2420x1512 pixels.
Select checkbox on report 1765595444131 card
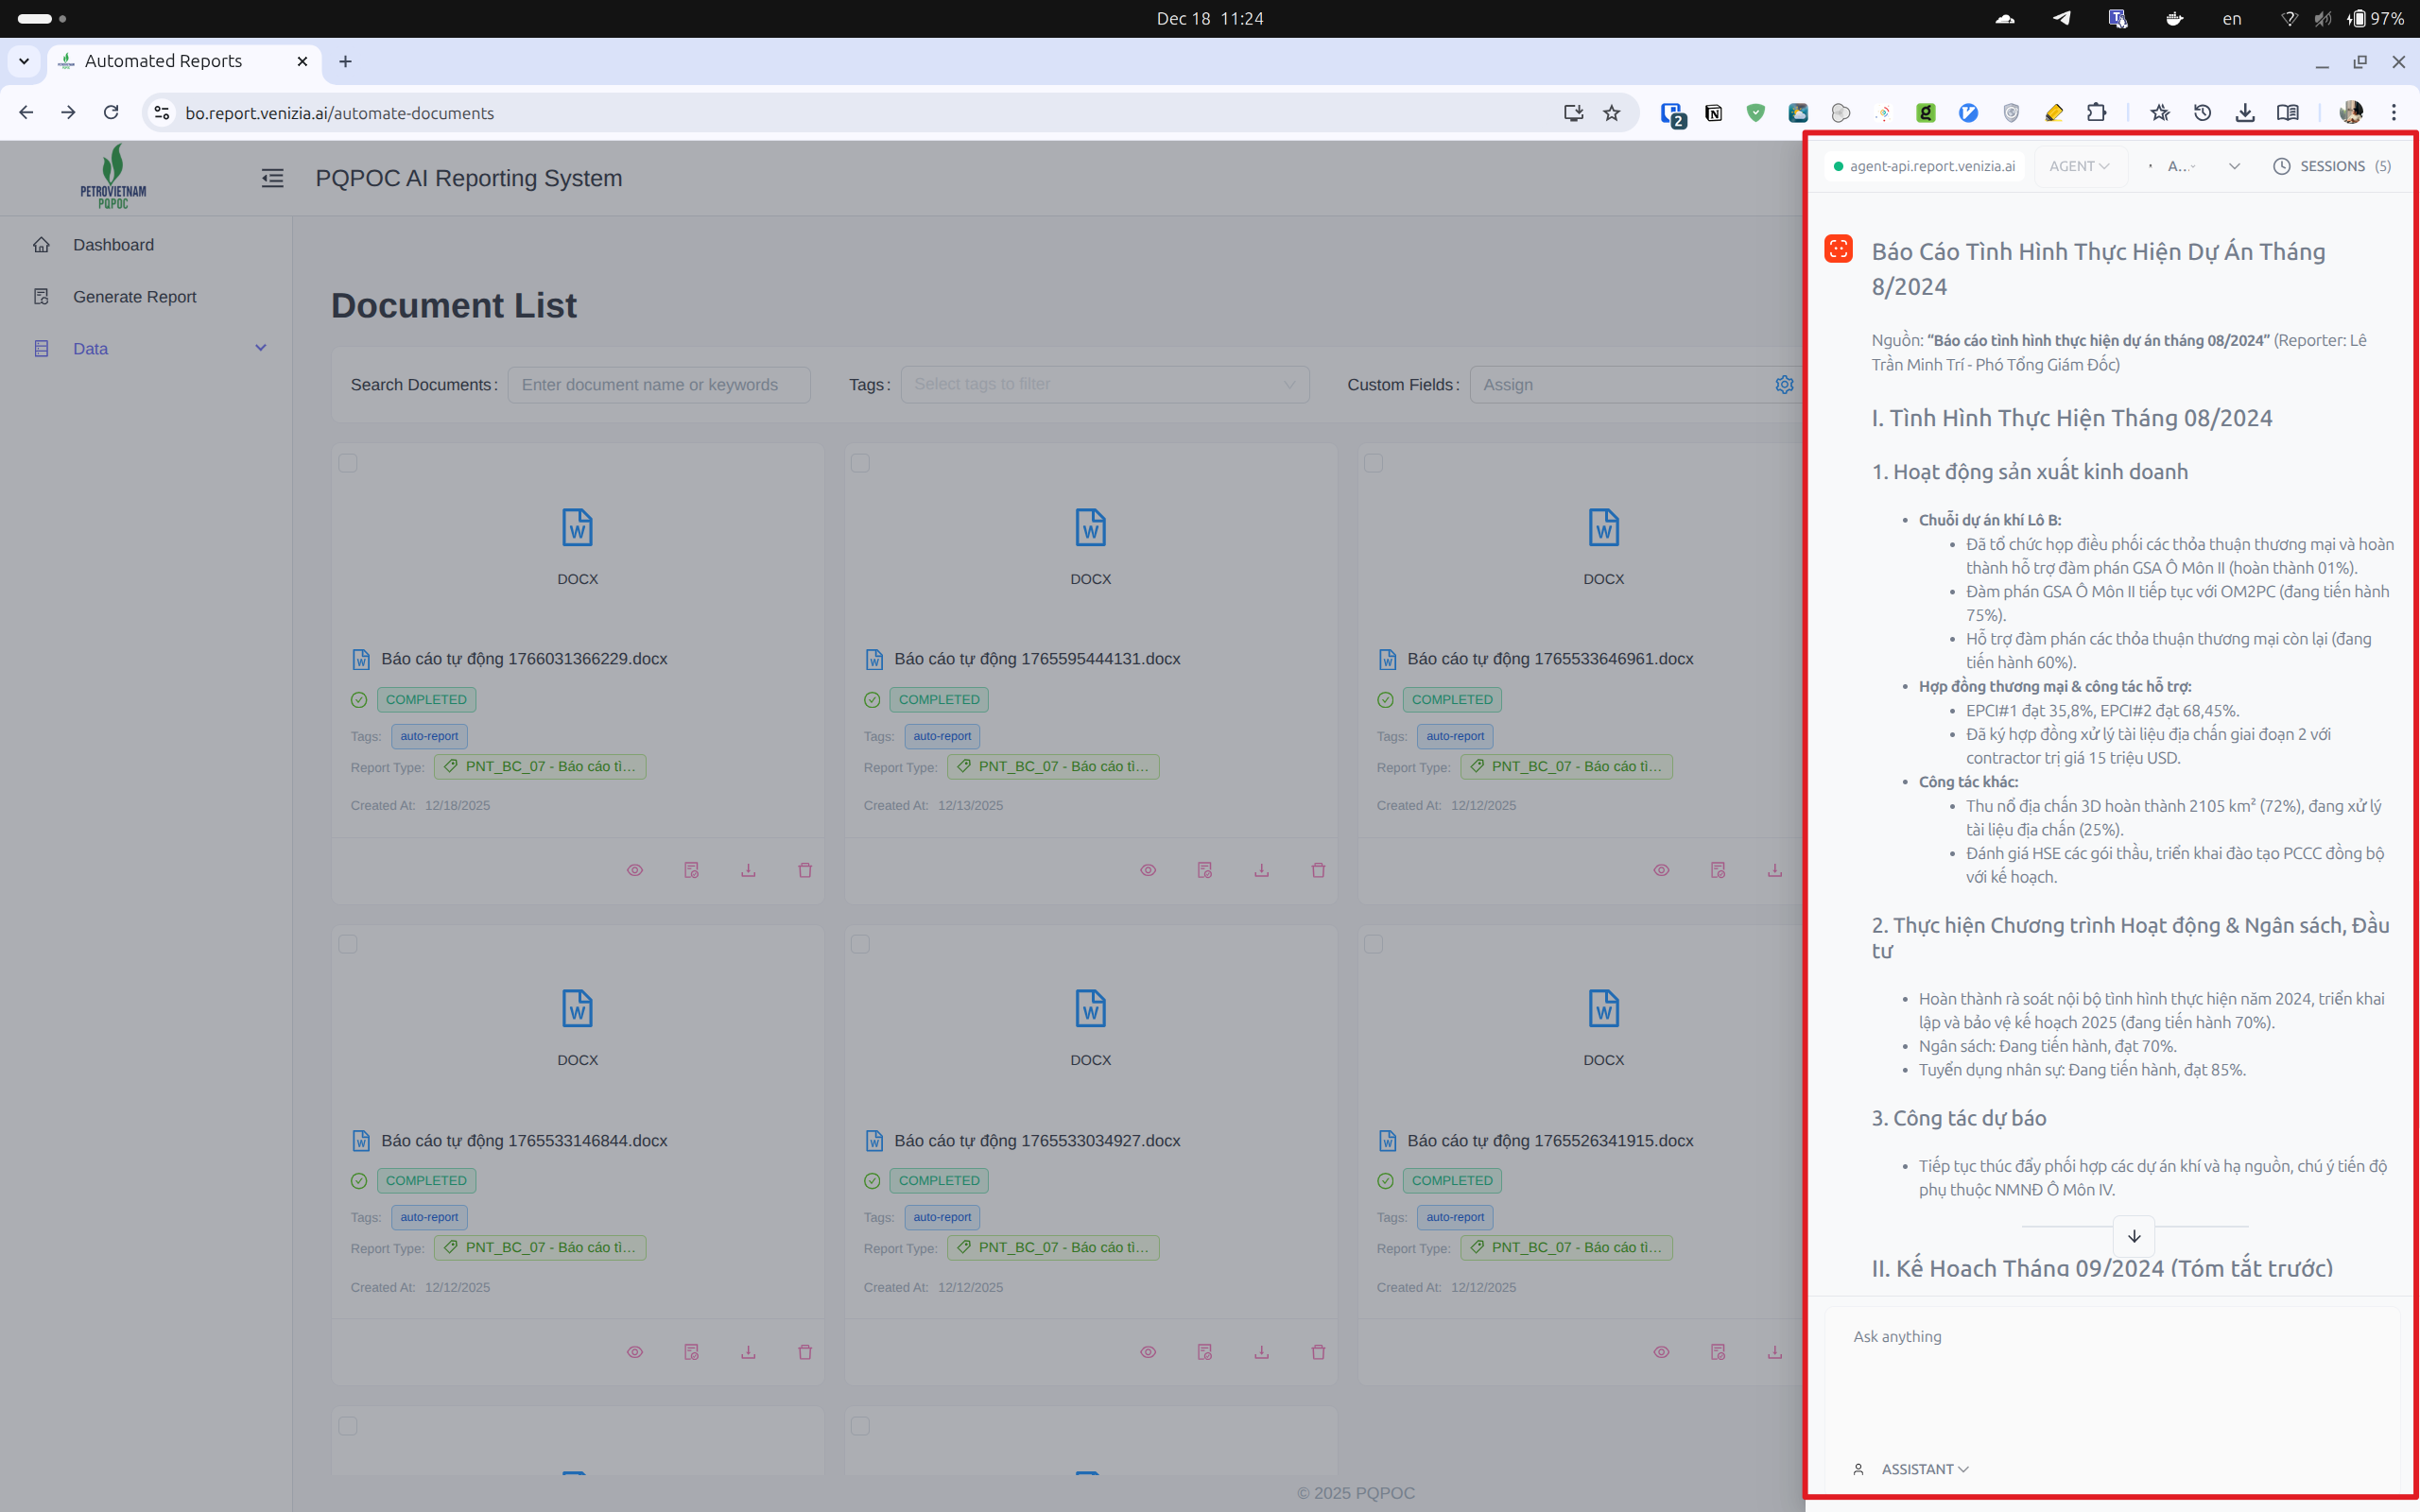point(860,463)
